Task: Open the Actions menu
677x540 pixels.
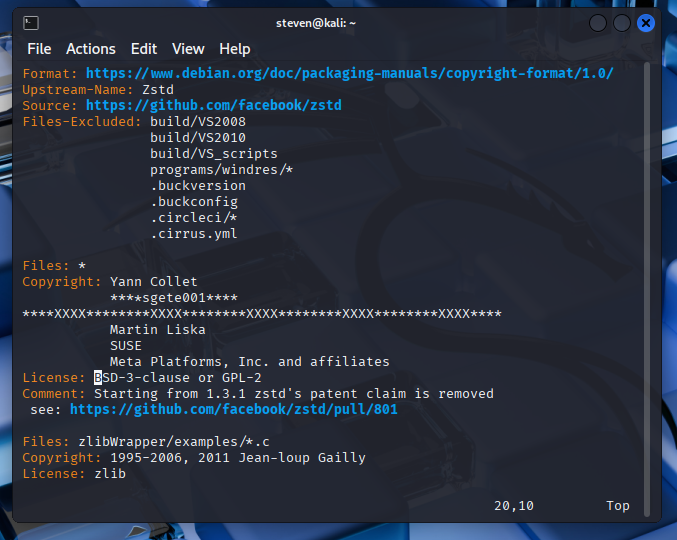Action: [91, 49]
